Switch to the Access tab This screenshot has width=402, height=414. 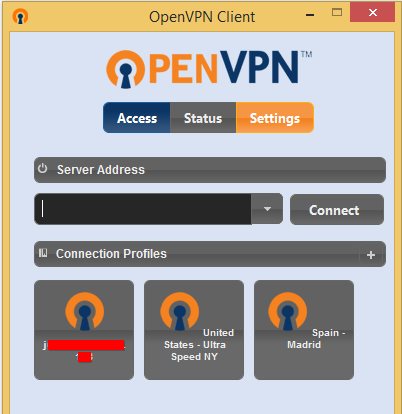pos(137,118)
